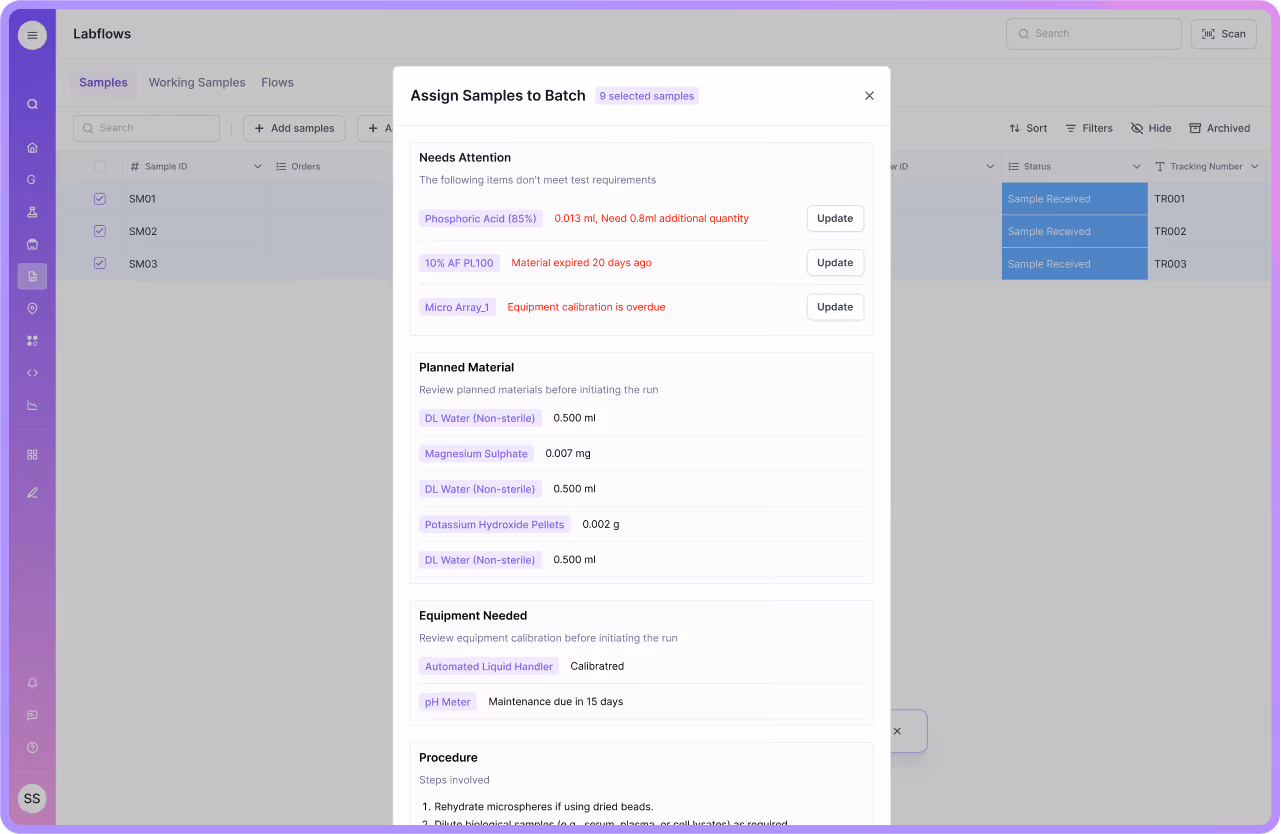Viewport: 1281px width, 834px height.
Task: Uncheck the SM02 sample checkbox
Action: coord(99,230)
